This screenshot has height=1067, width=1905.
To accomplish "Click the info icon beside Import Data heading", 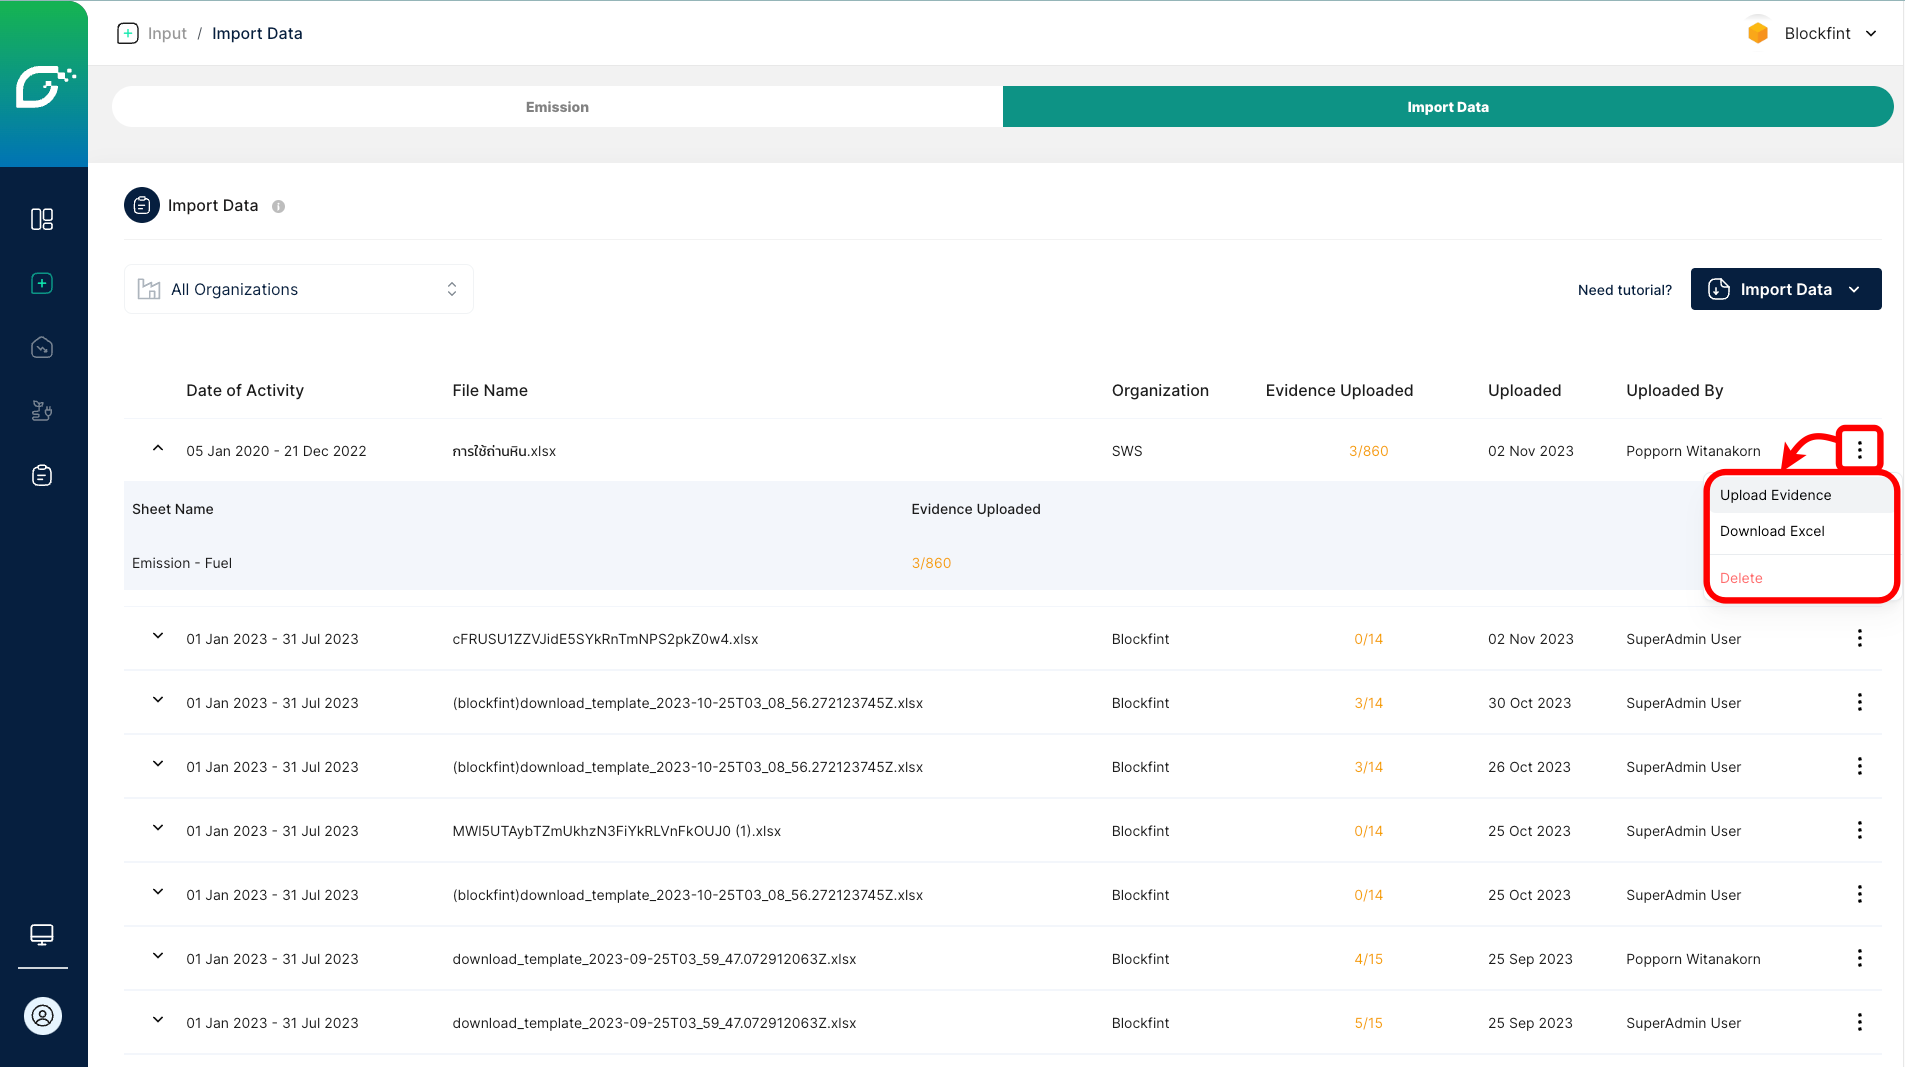I will 278,206.
